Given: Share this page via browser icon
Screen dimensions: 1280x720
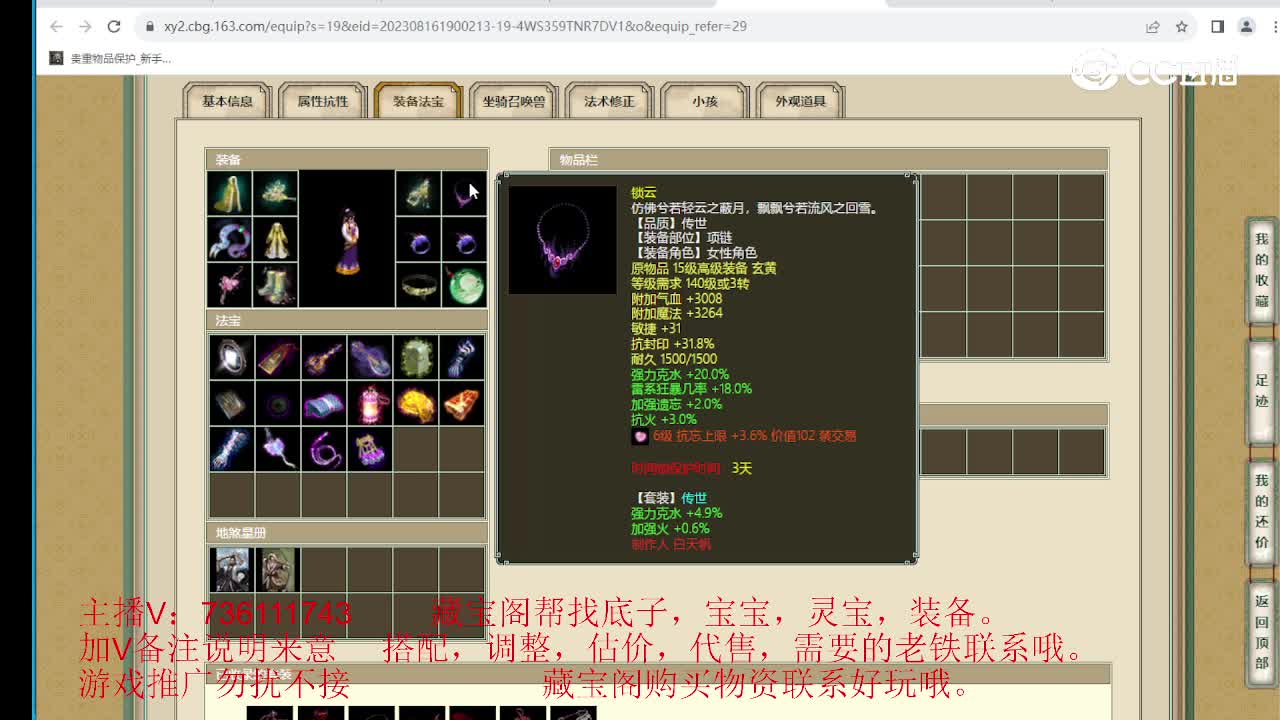Looking at the screenshot, I should pyautogui.click(x=1153, y=27).
